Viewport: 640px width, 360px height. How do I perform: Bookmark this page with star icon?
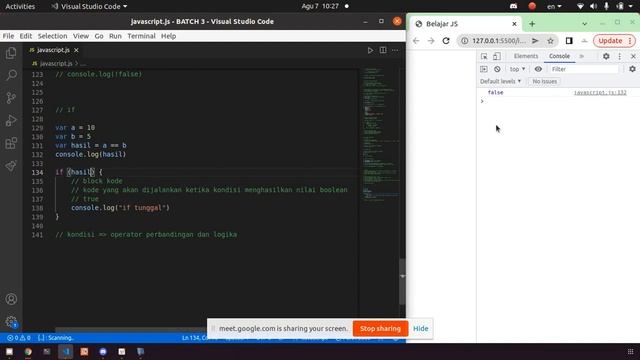coord(551,41)
